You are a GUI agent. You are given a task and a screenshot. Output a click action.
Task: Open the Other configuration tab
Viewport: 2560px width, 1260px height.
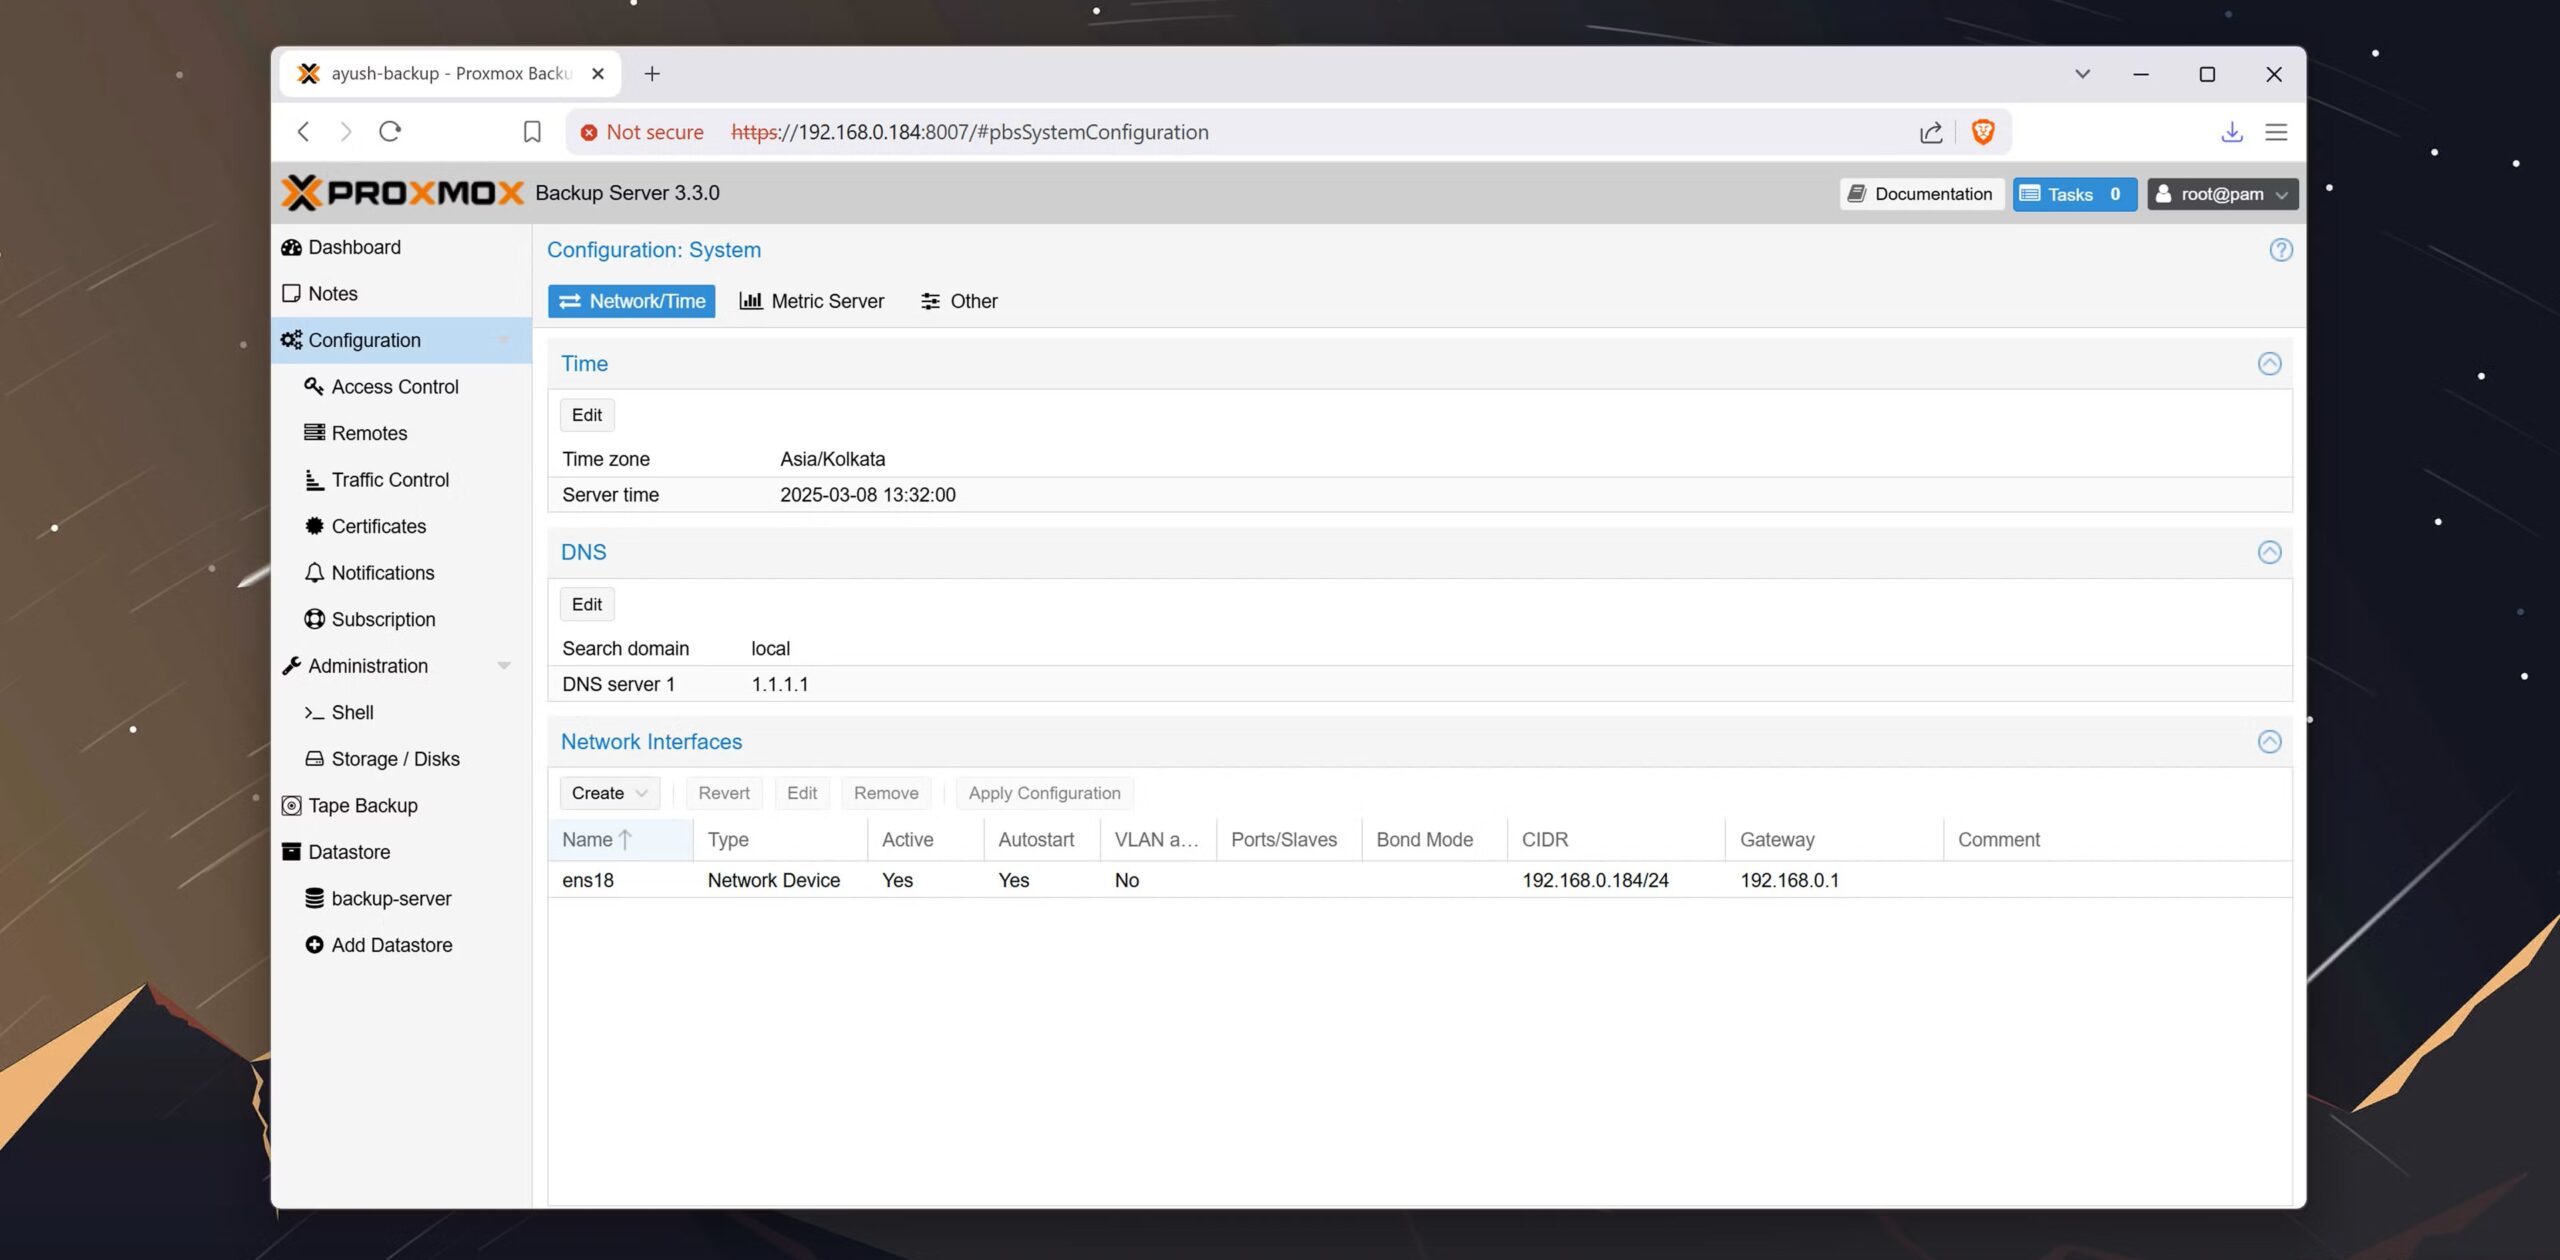coord(958,300)
